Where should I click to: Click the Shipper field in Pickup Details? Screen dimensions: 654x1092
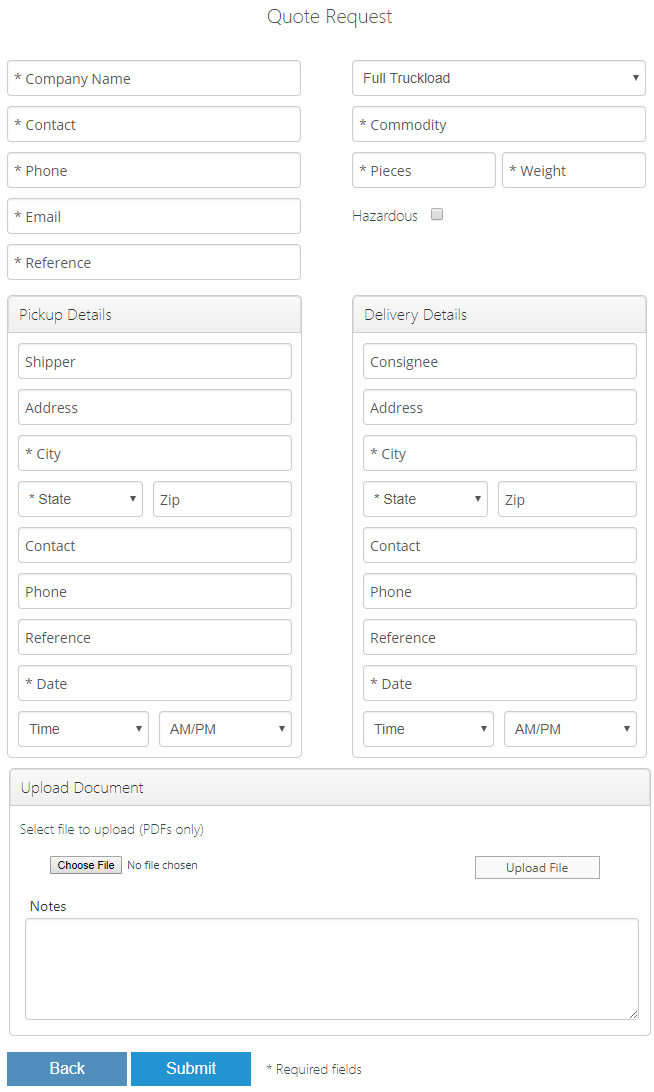[x=155, y=361]
